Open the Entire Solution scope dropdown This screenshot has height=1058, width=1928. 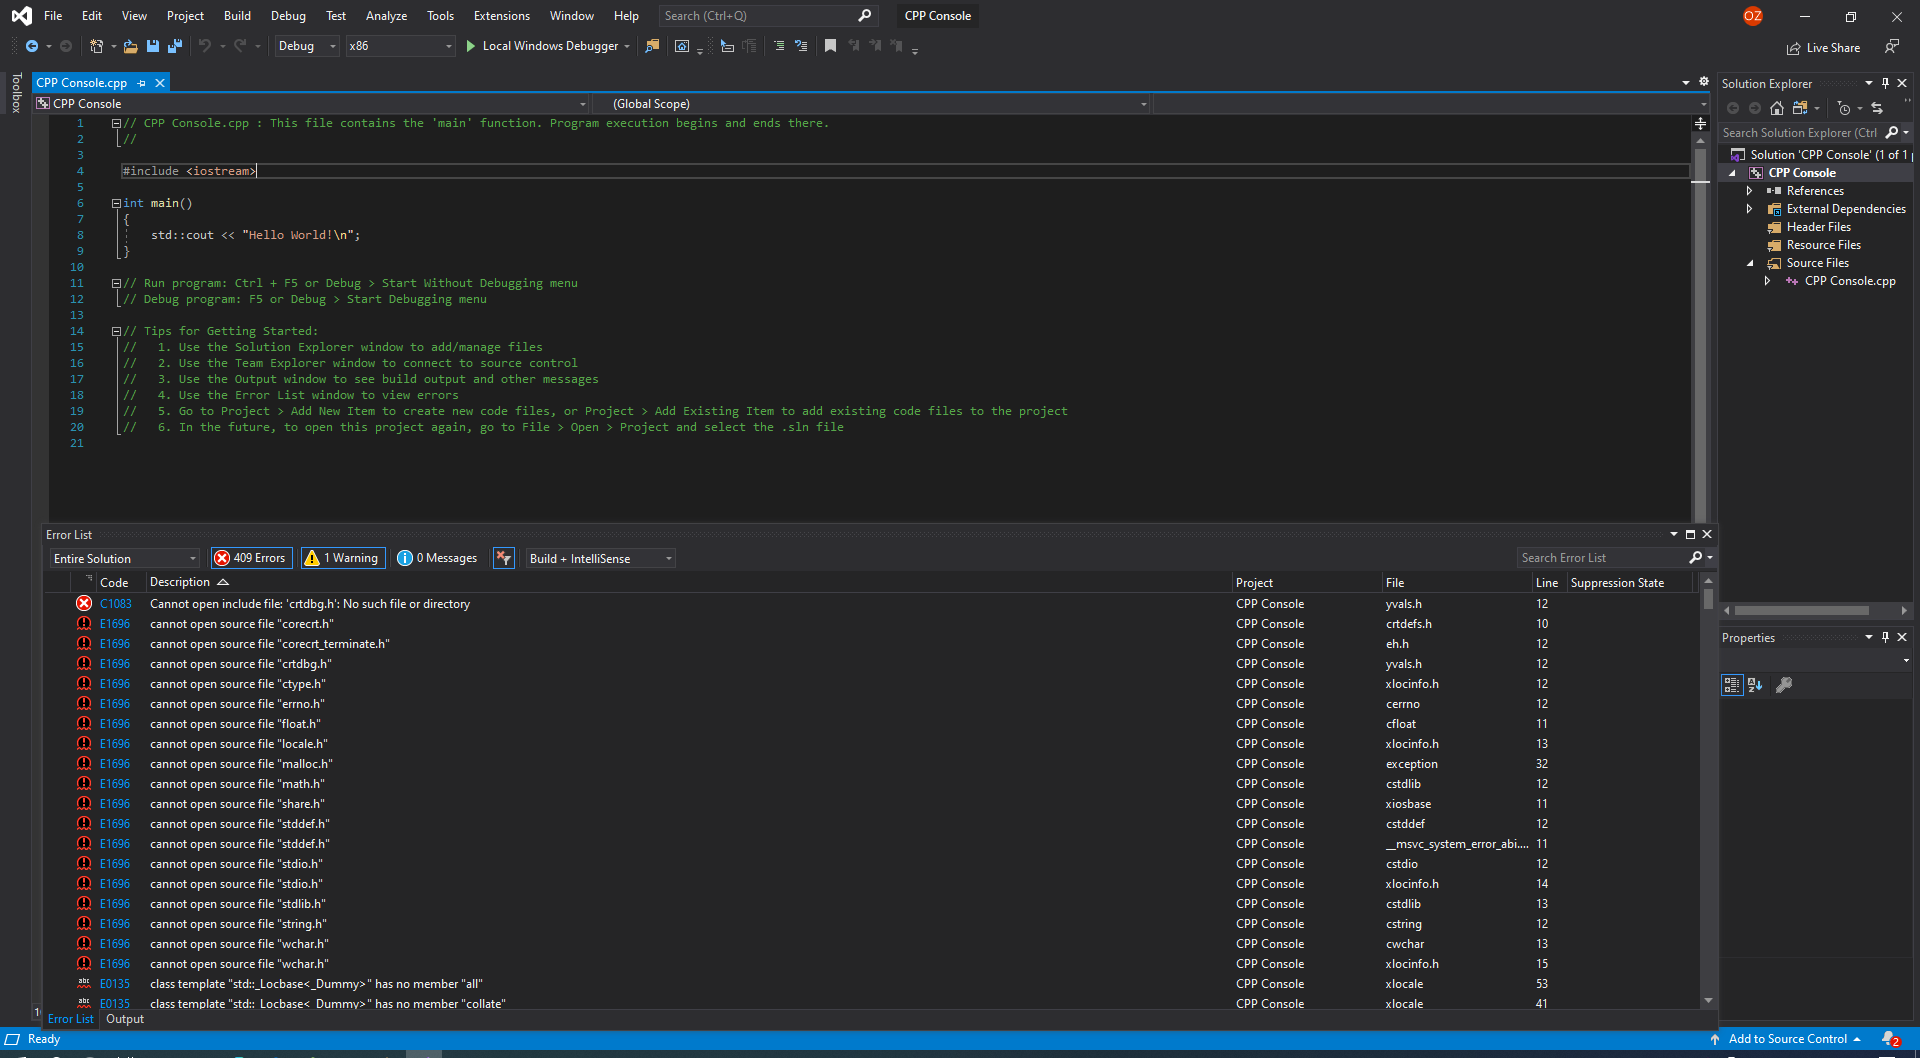point(125,558)
